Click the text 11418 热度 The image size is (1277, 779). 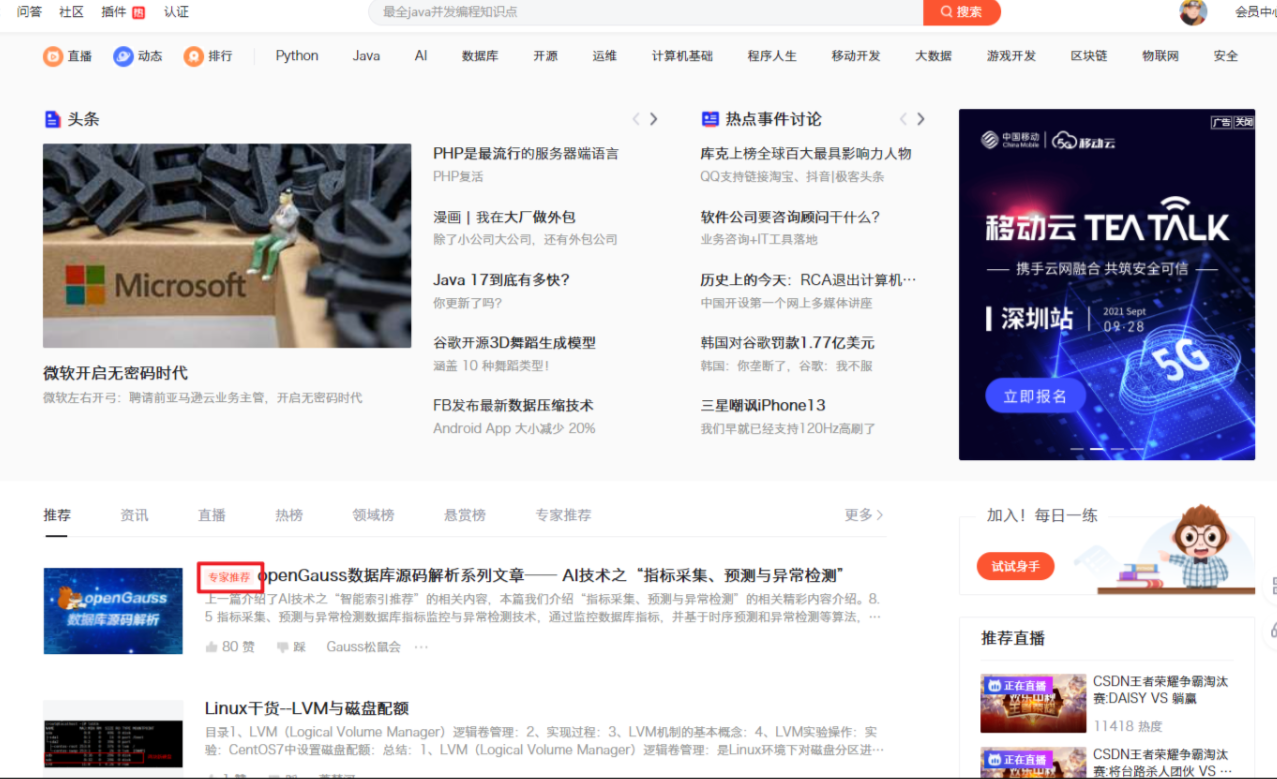point(1128,726)
